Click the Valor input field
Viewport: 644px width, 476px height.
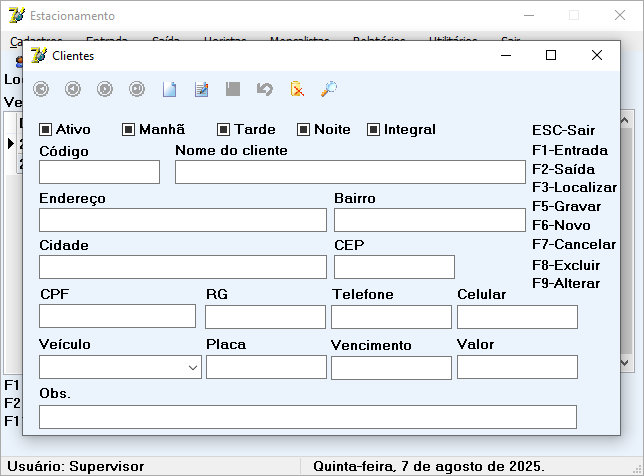click(518, 367)
